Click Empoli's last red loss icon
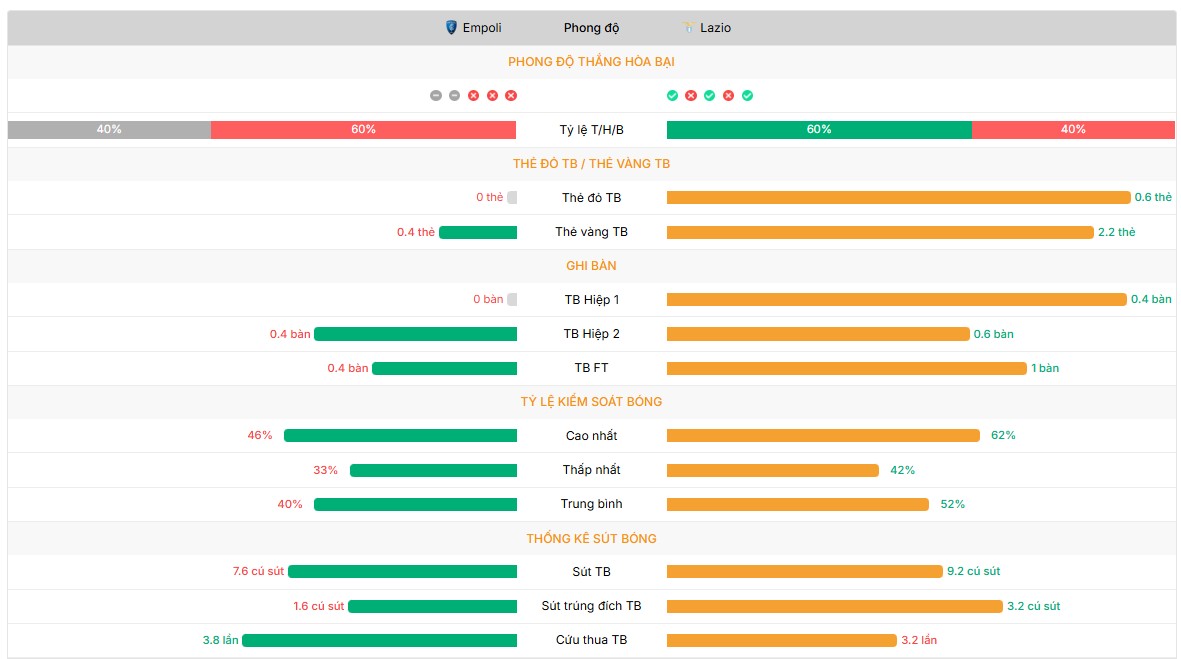Image resolution: width=1181 pixels, height=659 pixels. click(511, 96)
